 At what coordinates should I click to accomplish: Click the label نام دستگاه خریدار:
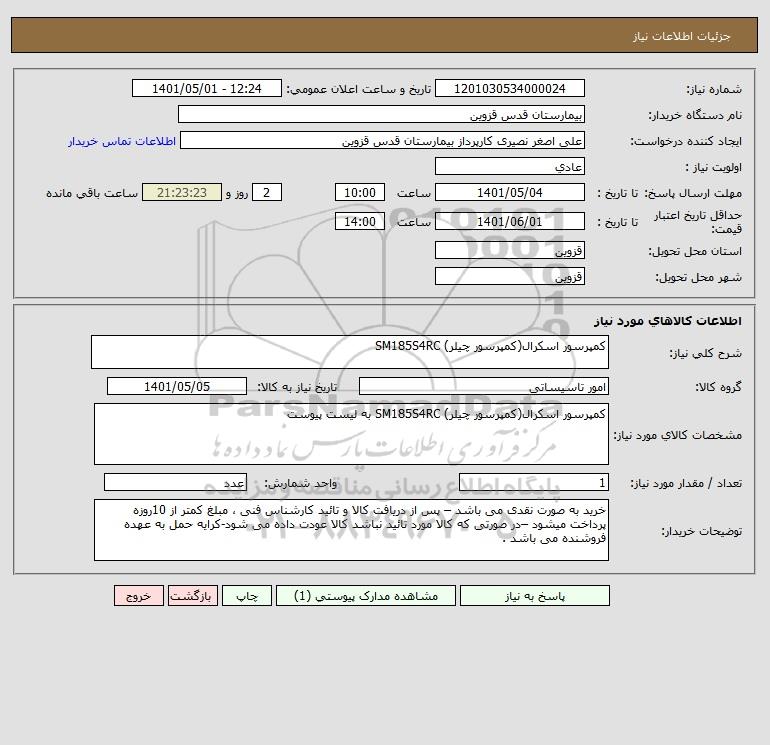(695, 115)
